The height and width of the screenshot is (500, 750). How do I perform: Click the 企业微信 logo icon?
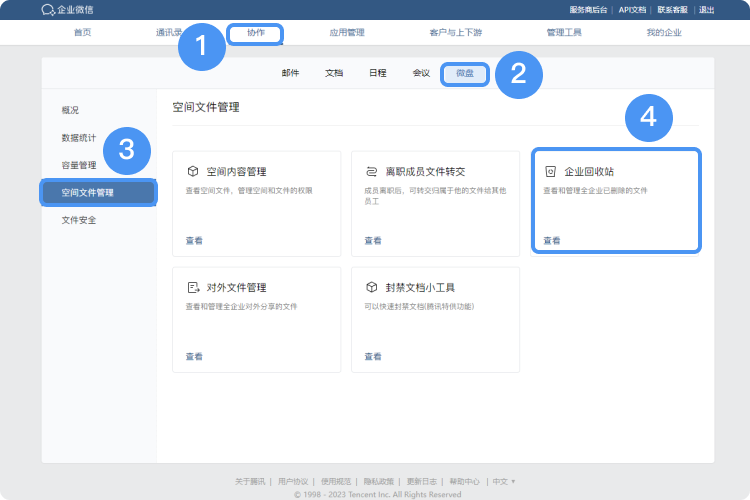(48, 9)
